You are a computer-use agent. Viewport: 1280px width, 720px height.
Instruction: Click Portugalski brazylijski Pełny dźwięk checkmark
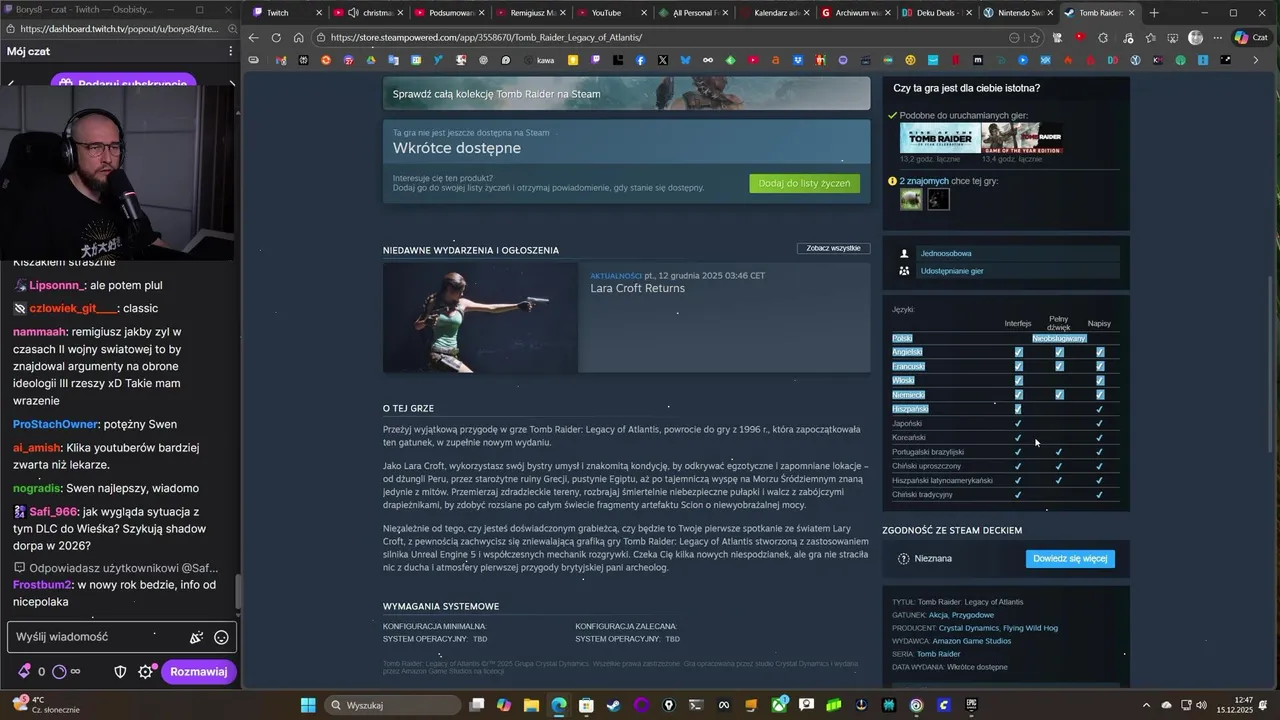tap(1059, 452)
